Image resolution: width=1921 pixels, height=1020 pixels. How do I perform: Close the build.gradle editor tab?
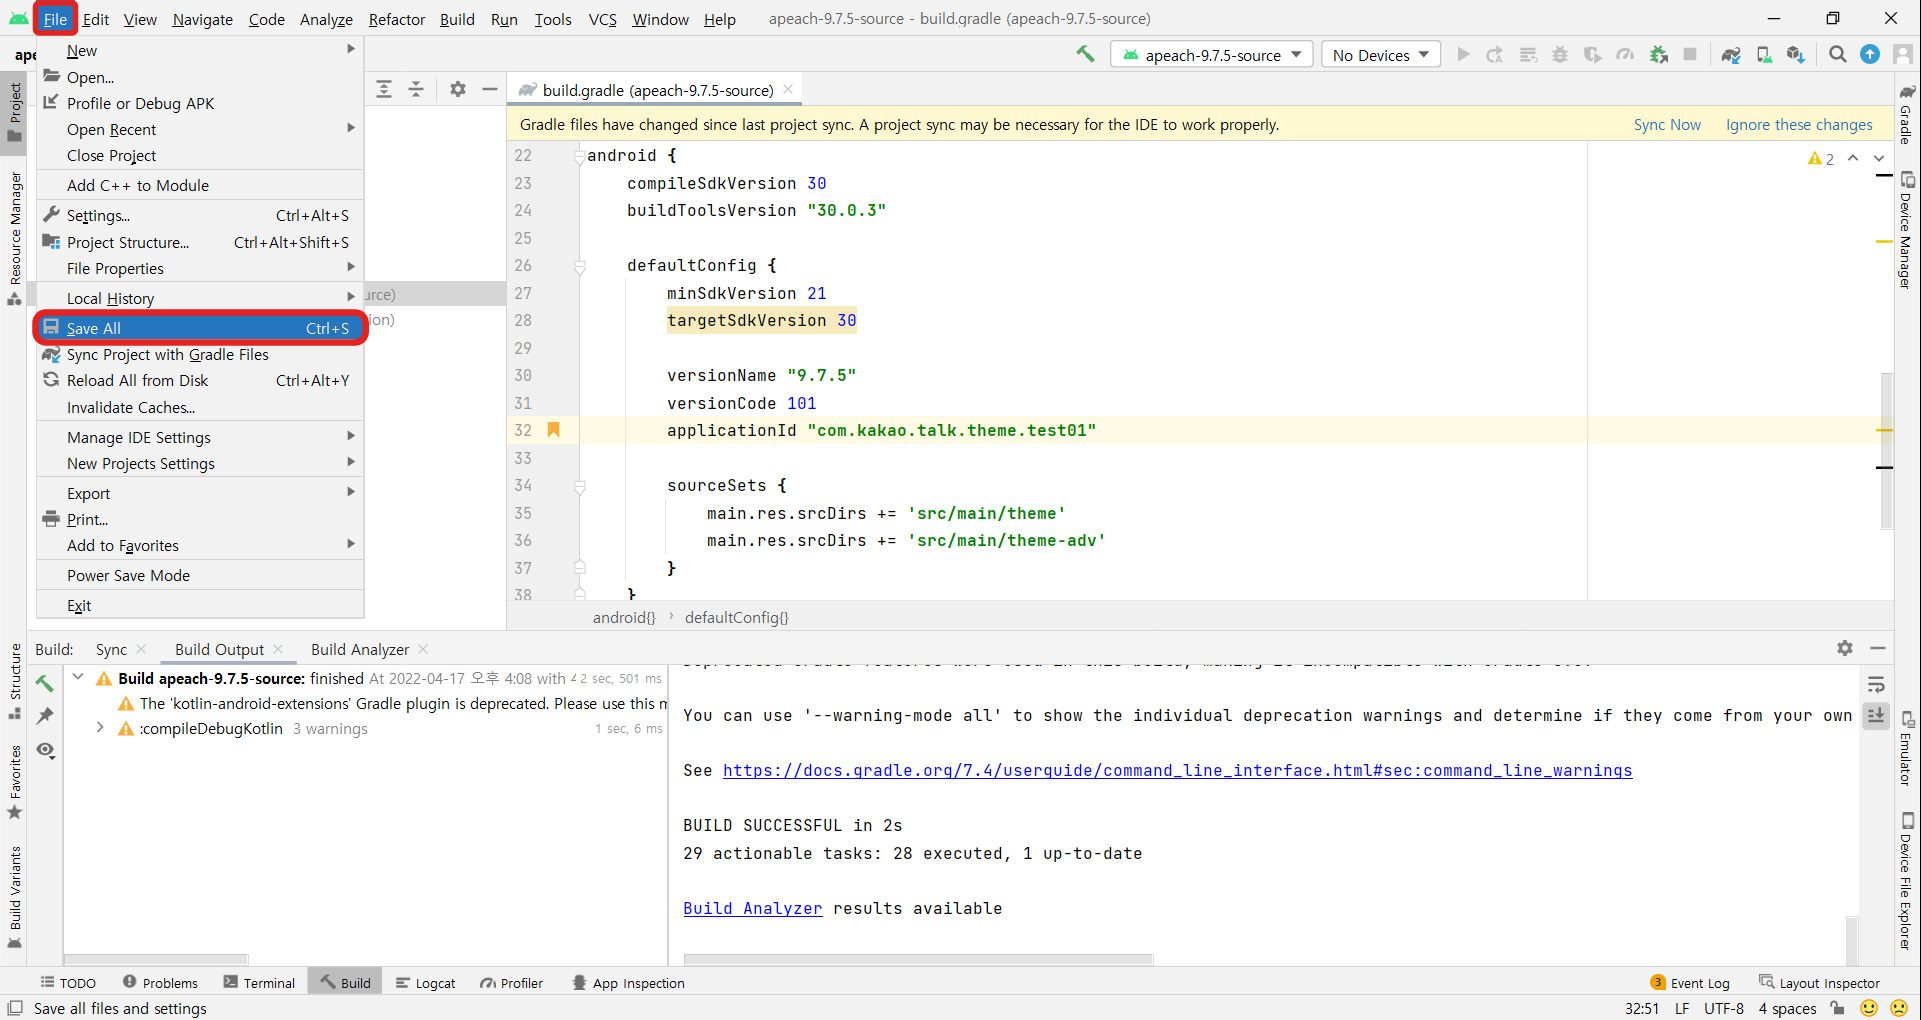[x=788, y=89]
